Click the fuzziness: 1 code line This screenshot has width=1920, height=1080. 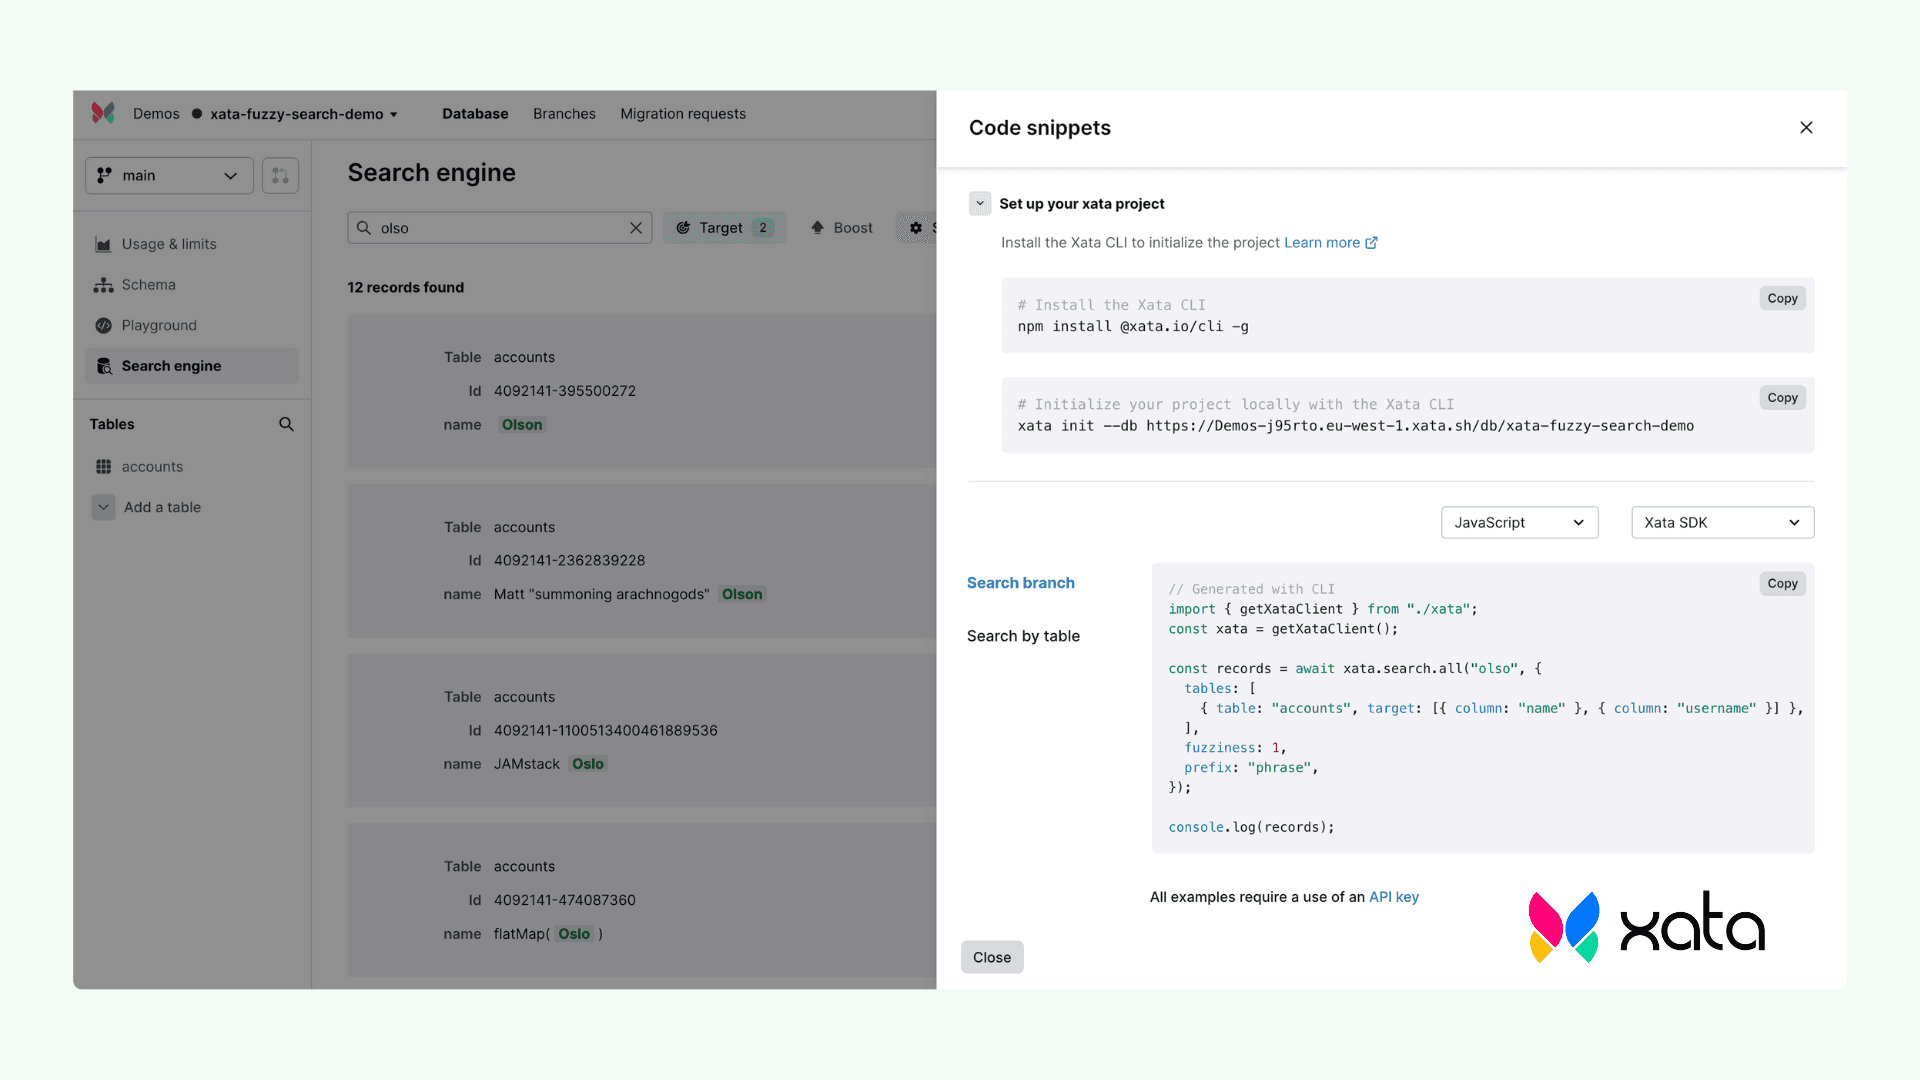tap(1235, 748)
